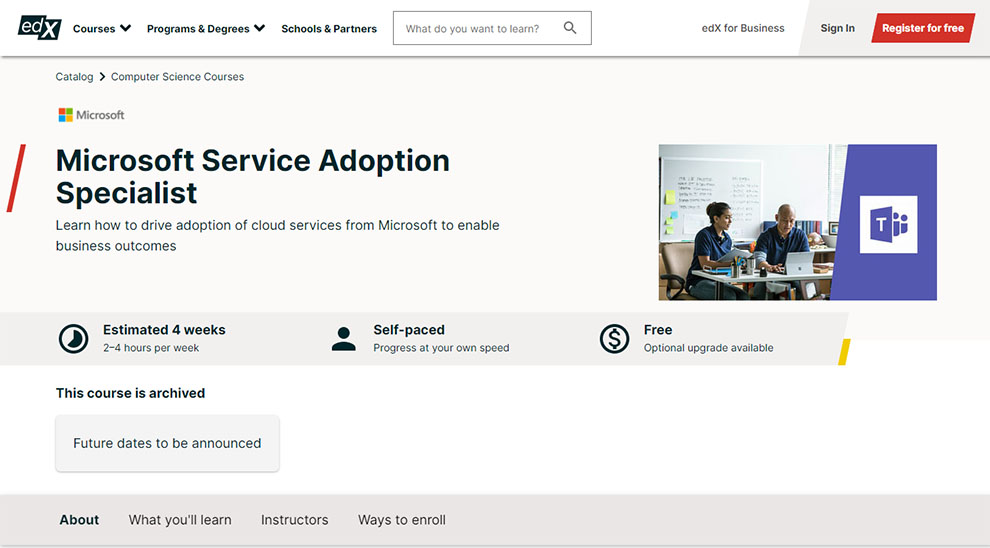Switch to the Instructors tab
This screenshot has height=548, width=990.
point(295,520)
